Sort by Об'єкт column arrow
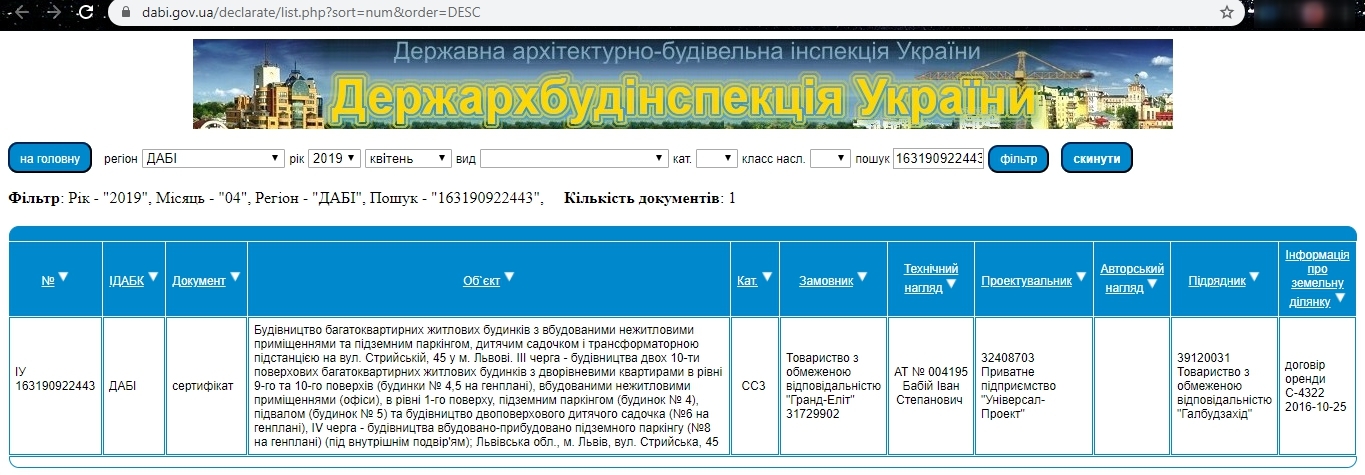Screen dimensions: 1365x475 [x=510, y=277]
